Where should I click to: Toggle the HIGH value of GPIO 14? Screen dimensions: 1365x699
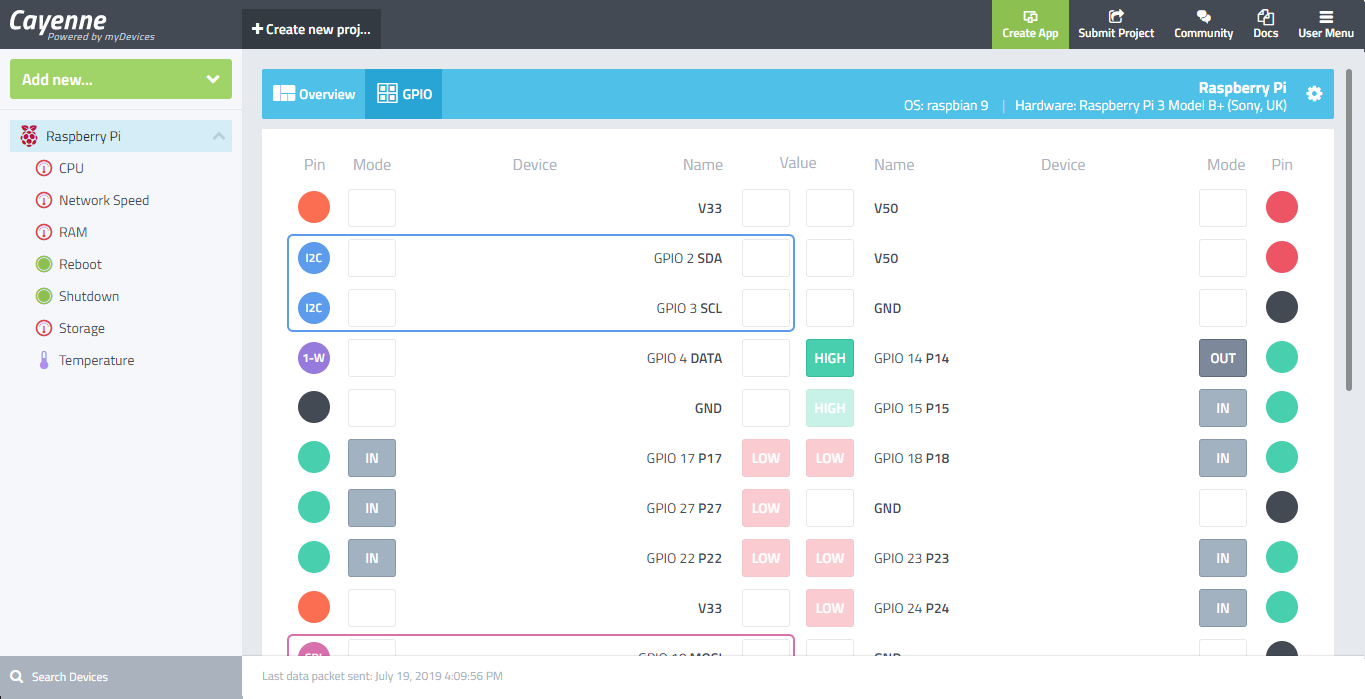coord(830,358)
